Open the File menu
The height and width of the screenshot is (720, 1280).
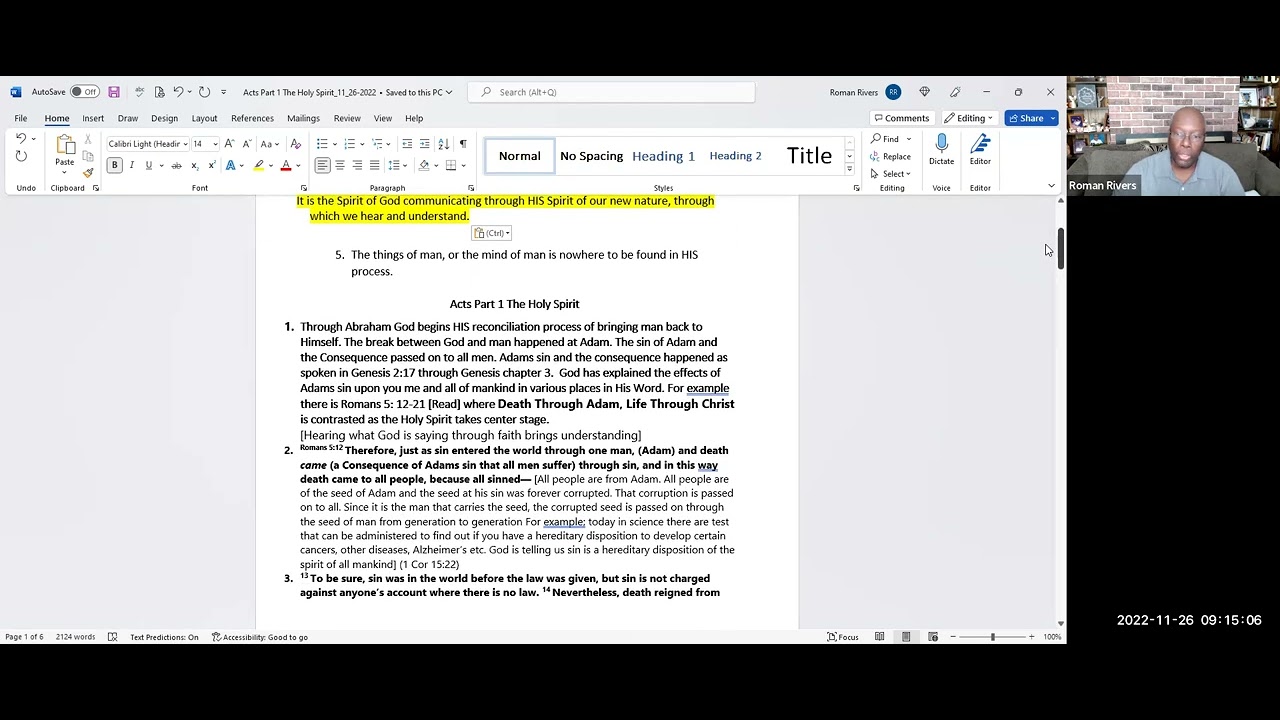tap(20, 118)
